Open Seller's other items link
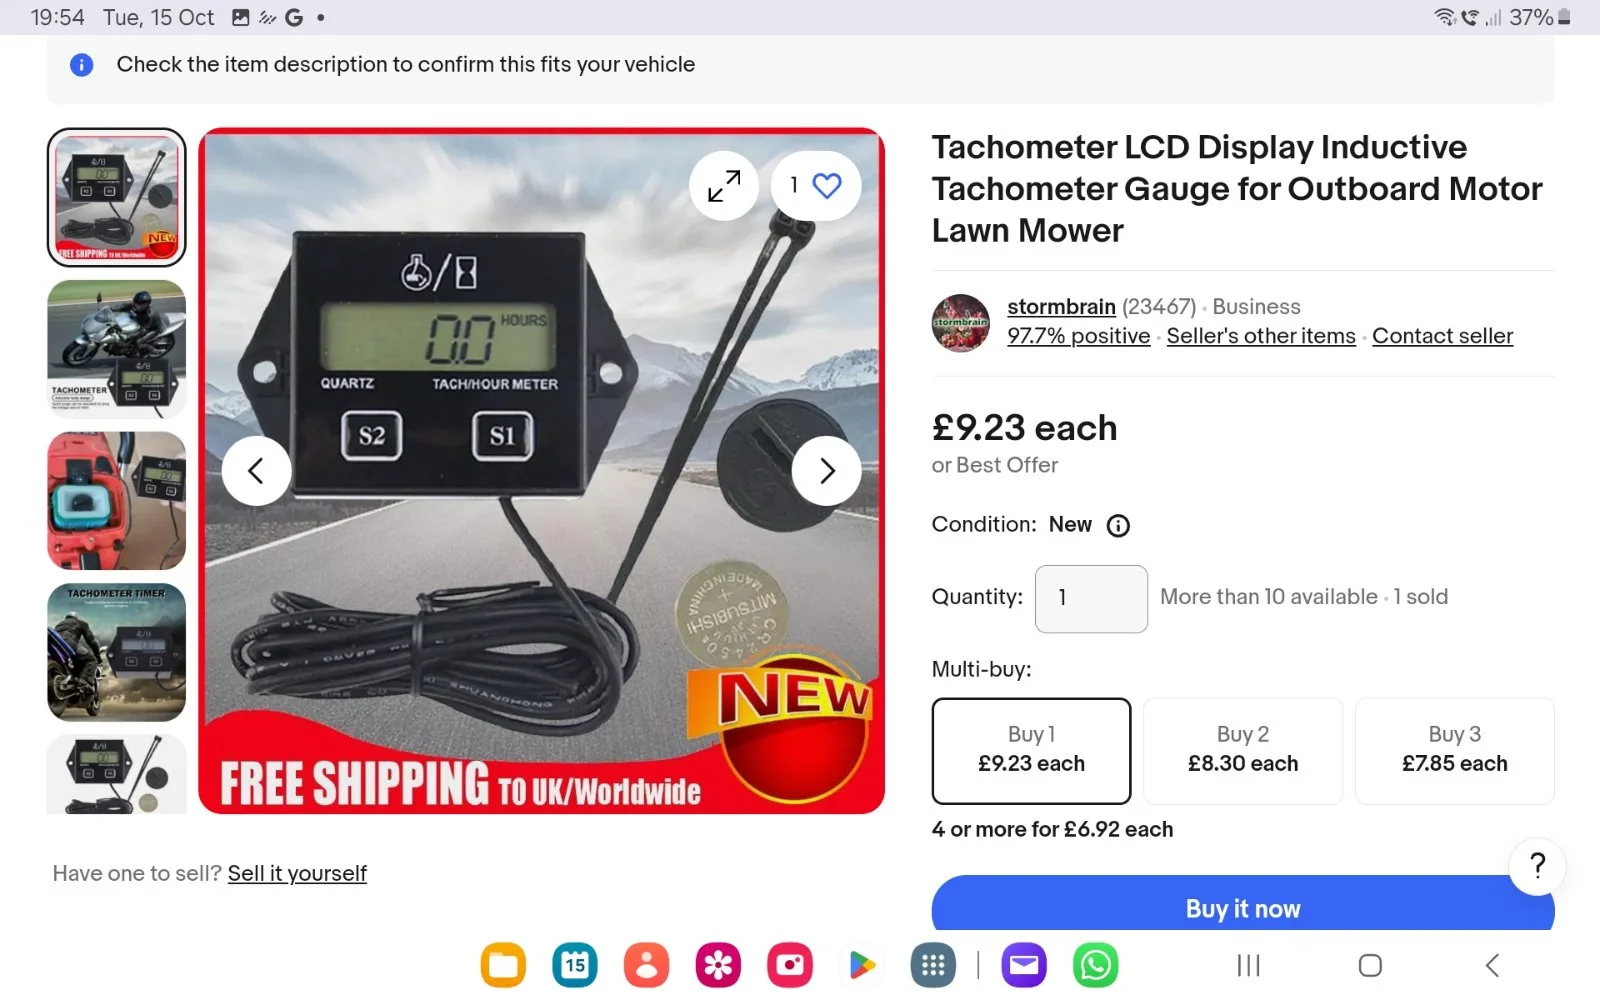The width and height of the screenshot is (1600, 1000). click(x=1261, y=336)
